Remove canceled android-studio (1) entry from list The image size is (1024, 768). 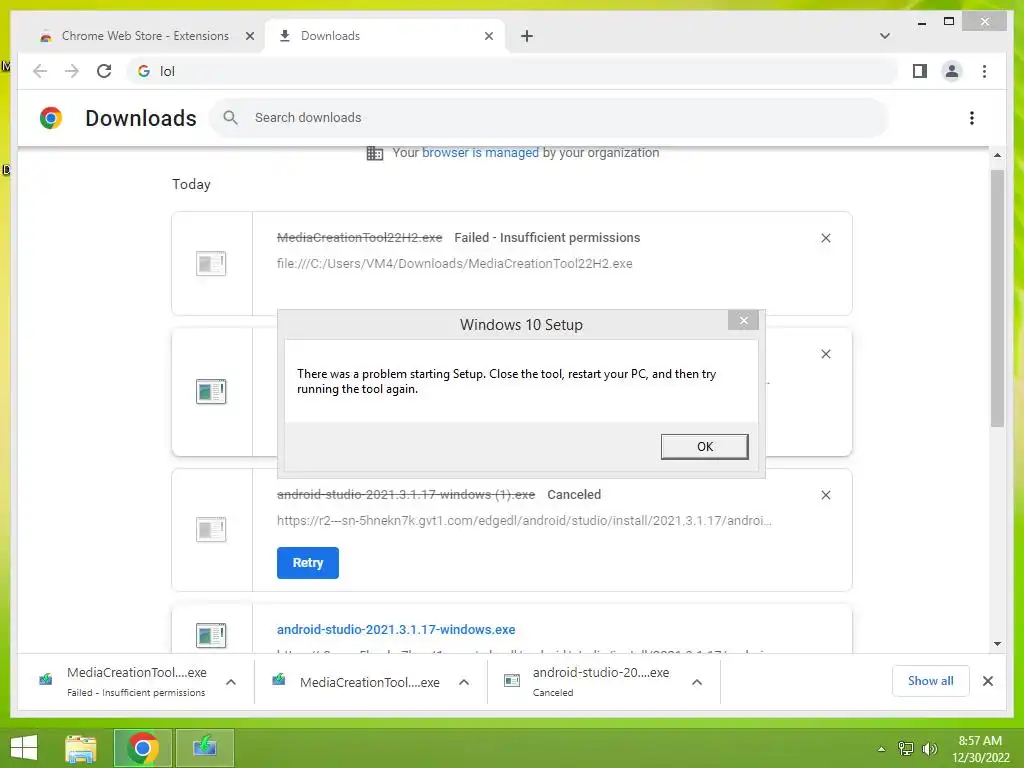coord(825,495)
